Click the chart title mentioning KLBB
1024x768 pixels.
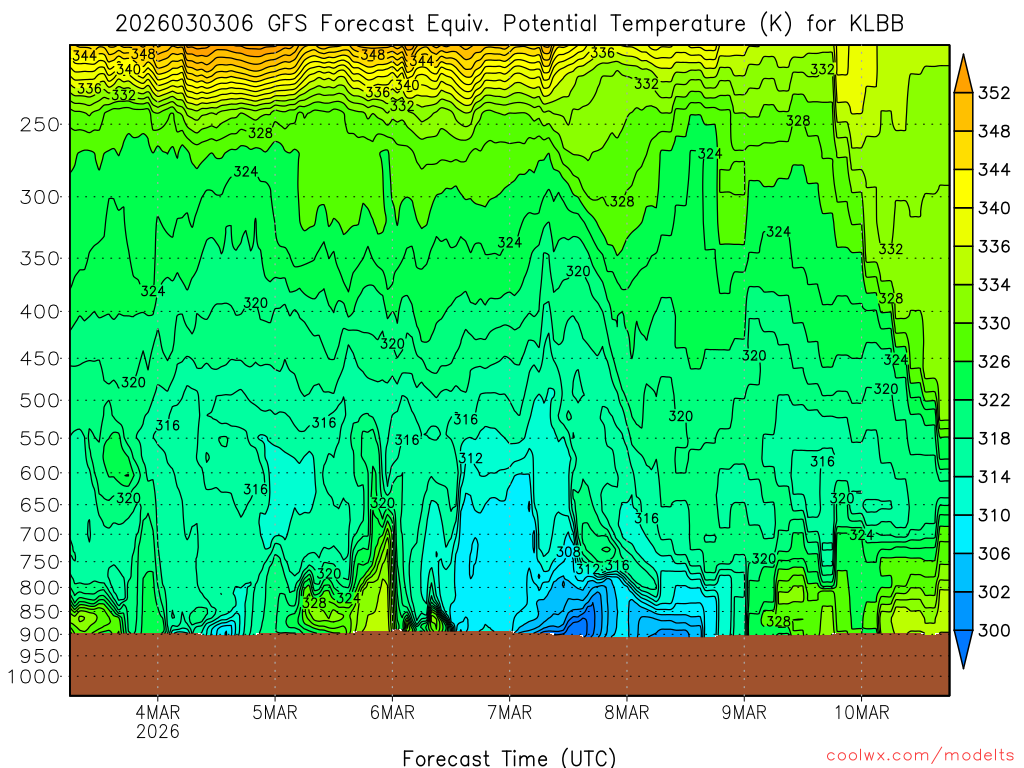pyautogui.click(x=509, y=24)
